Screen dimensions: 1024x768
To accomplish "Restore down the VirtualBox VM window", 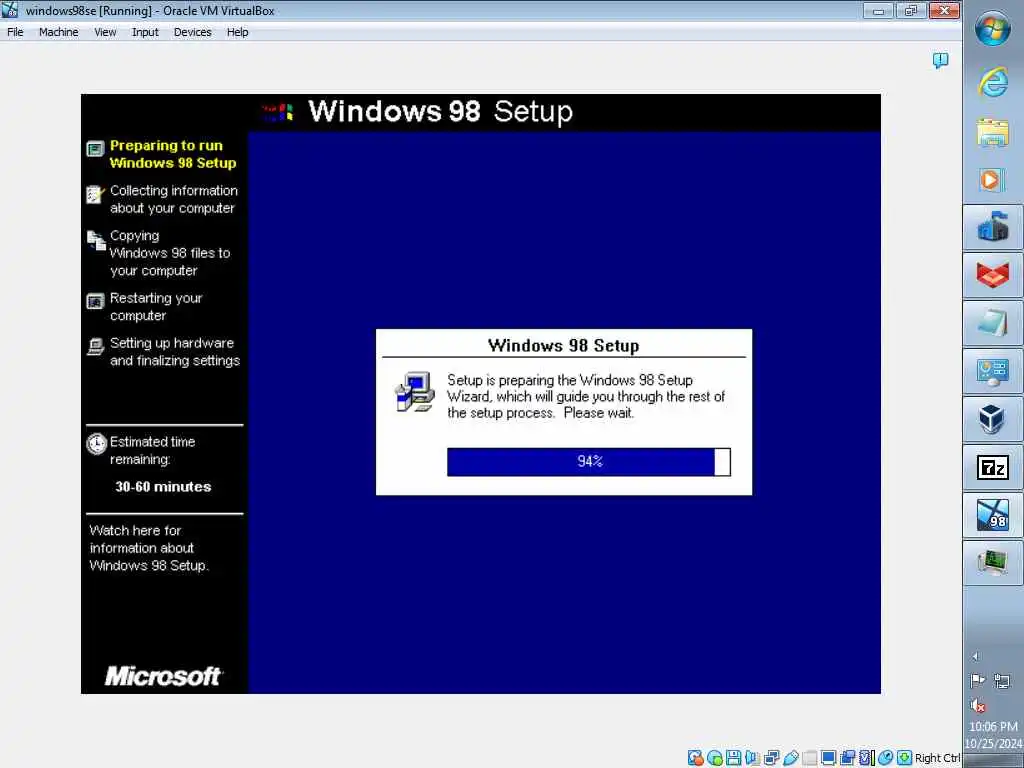I will (x=910, y=10).
